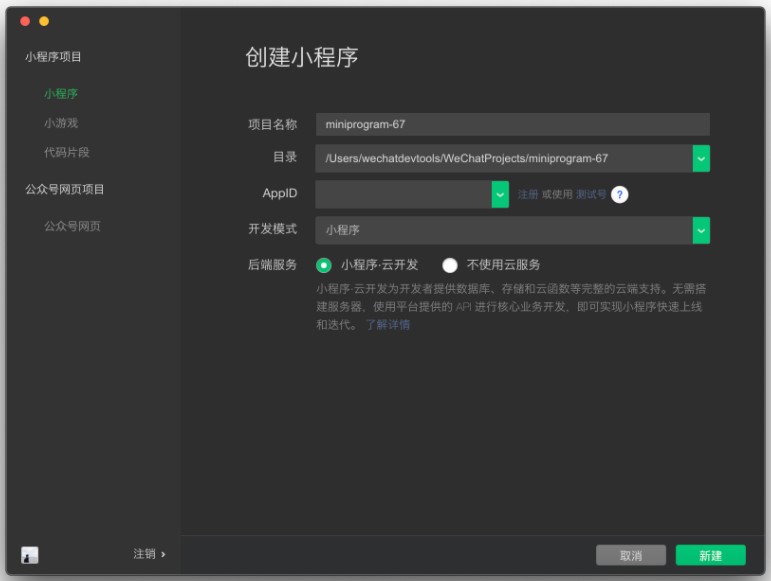Open the 了解详情 link
The image size is (771, 581).
387,324
